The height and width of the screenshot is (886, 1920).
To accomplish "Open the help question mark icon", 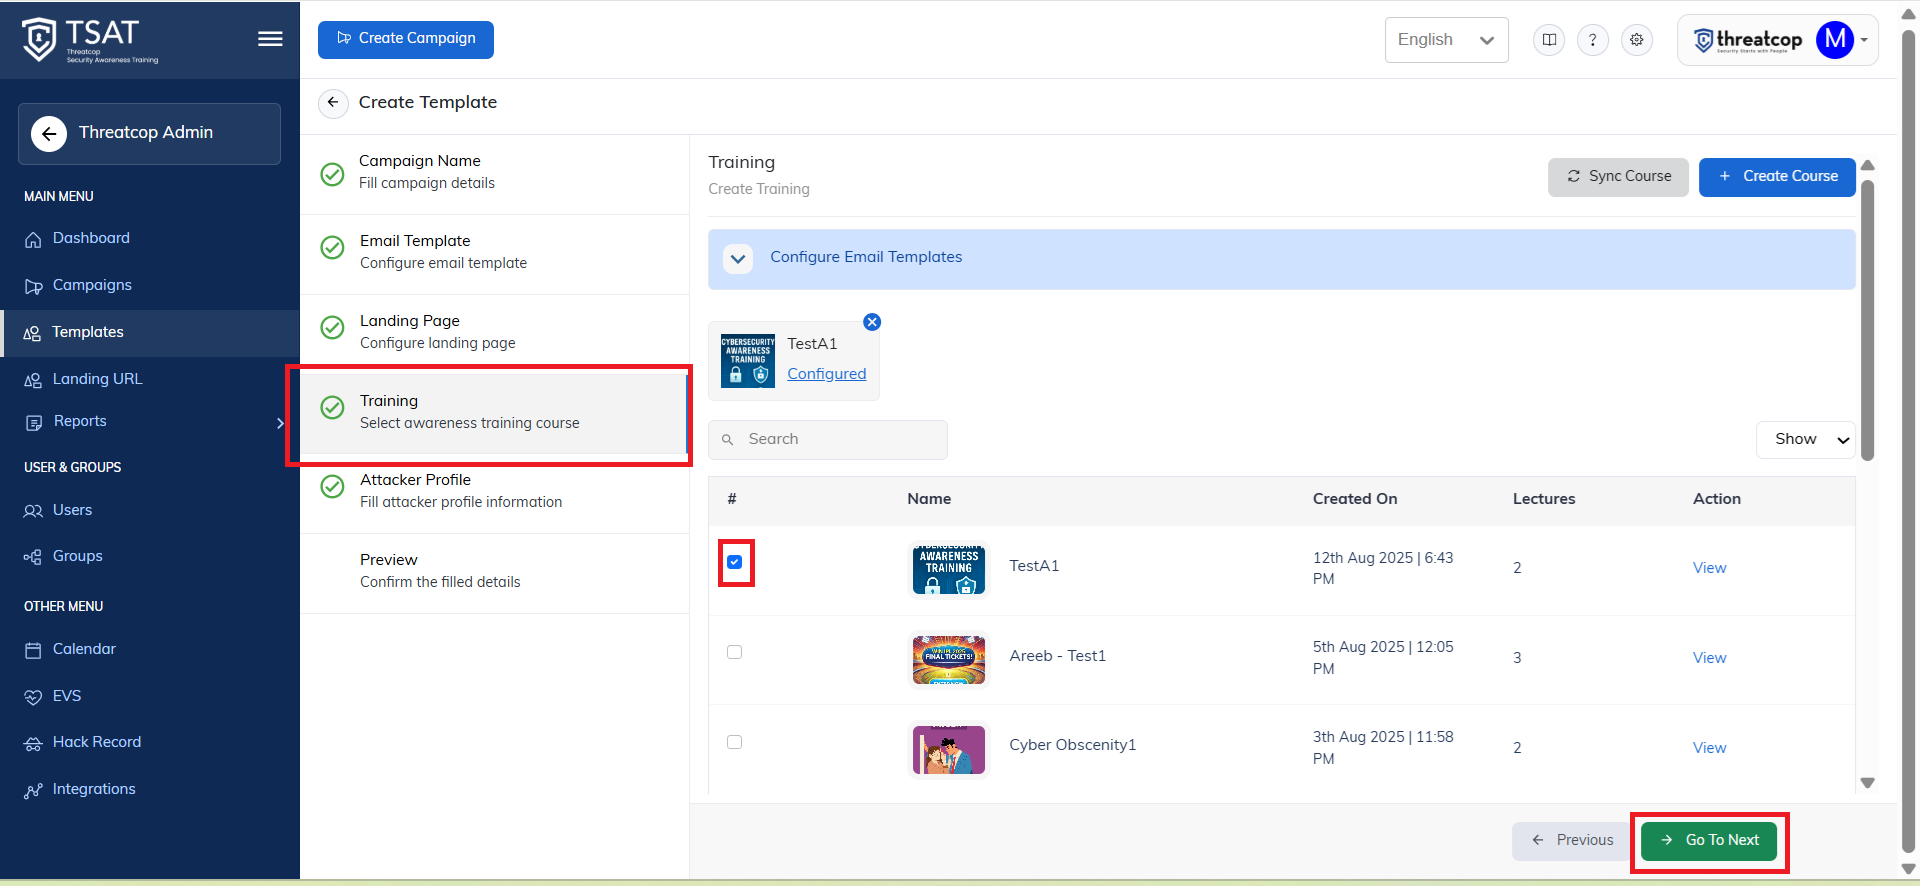I will (1593, 40).
